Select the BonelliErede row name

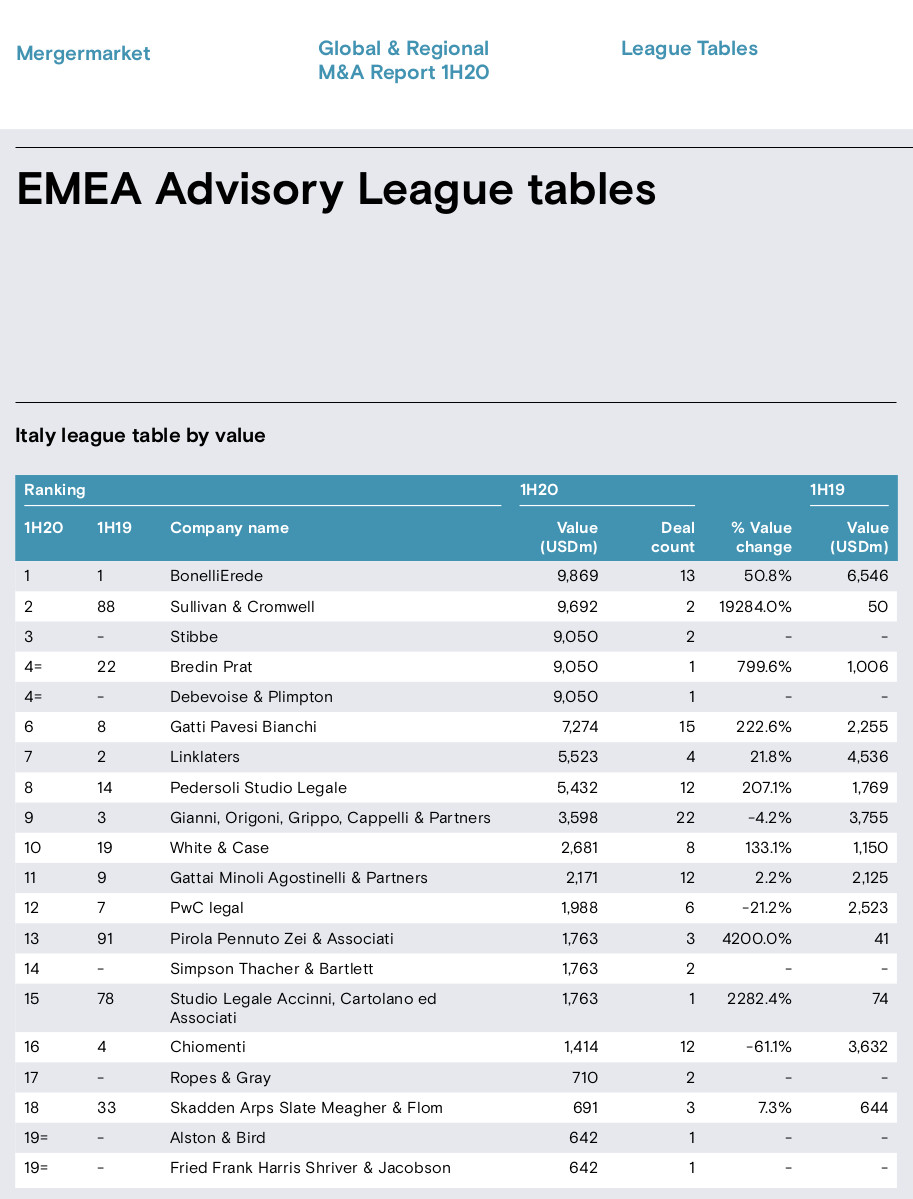(216, 576)
